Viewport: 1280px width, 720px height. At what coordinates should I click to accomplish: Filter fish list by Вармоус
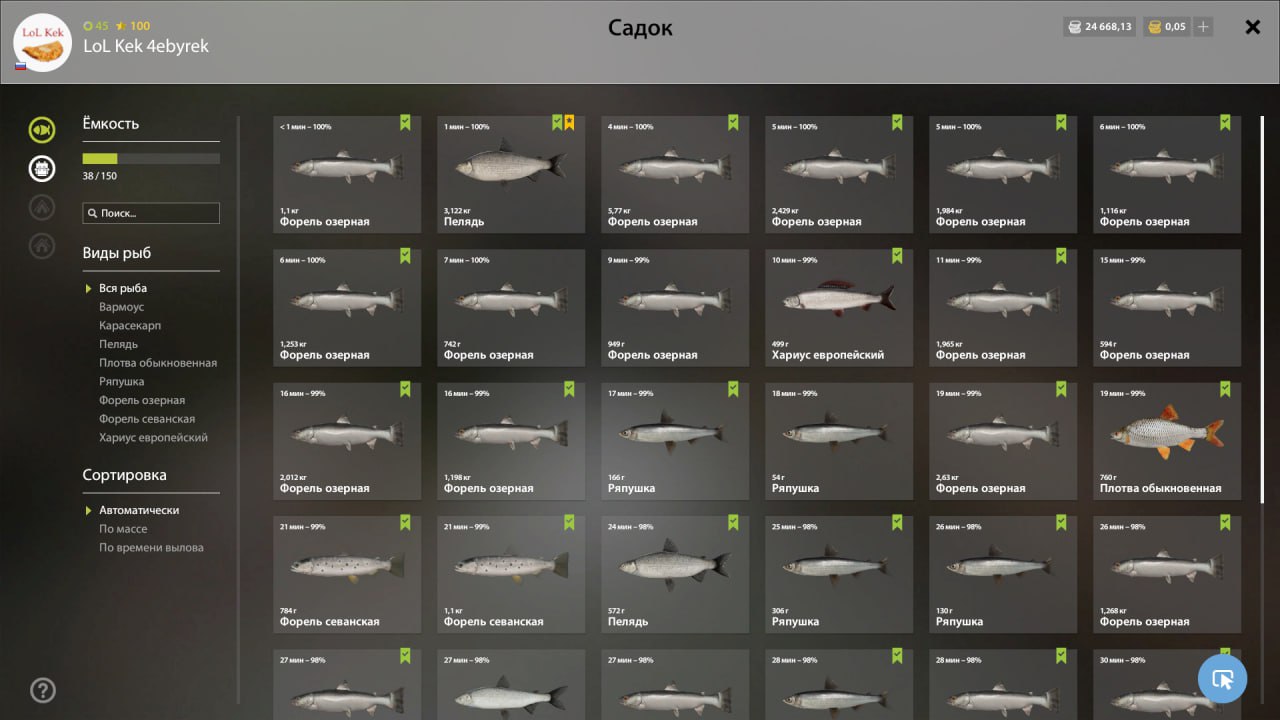point(121,307)
